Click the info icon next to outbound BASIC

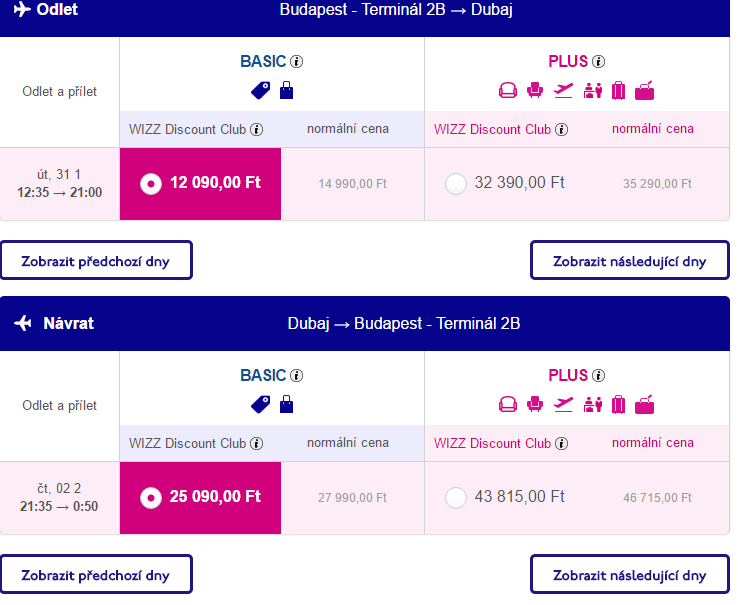pyautogui.click(x=297, y=62)
